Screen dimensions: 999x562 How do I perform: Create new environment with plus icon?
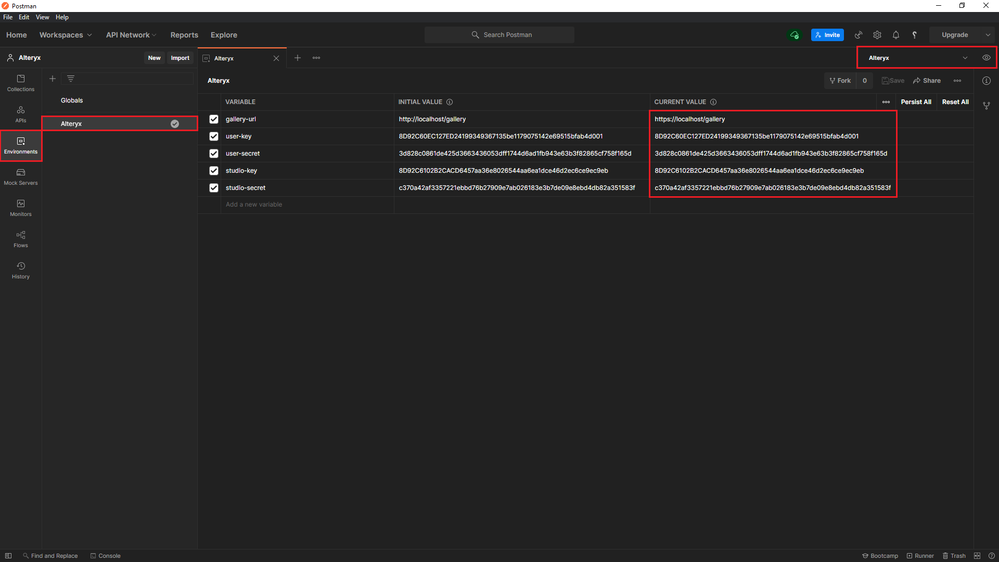tap(52, 78)
